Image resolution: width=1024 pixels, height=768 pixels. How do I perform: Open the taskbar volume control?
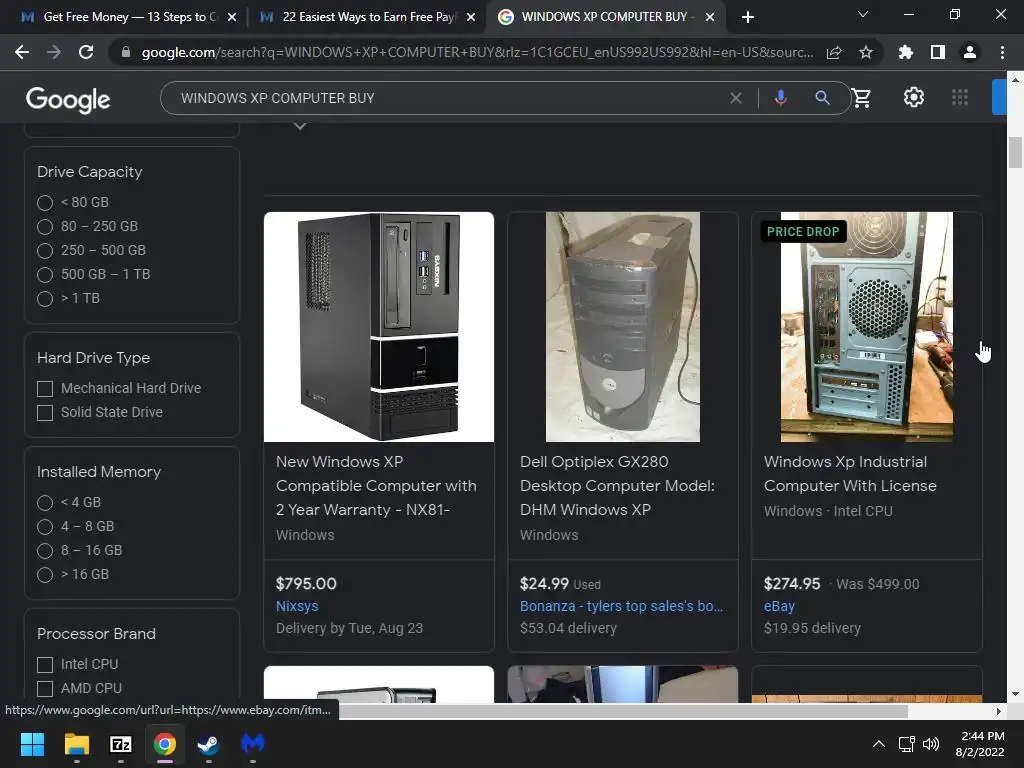(x=931, y=744)
